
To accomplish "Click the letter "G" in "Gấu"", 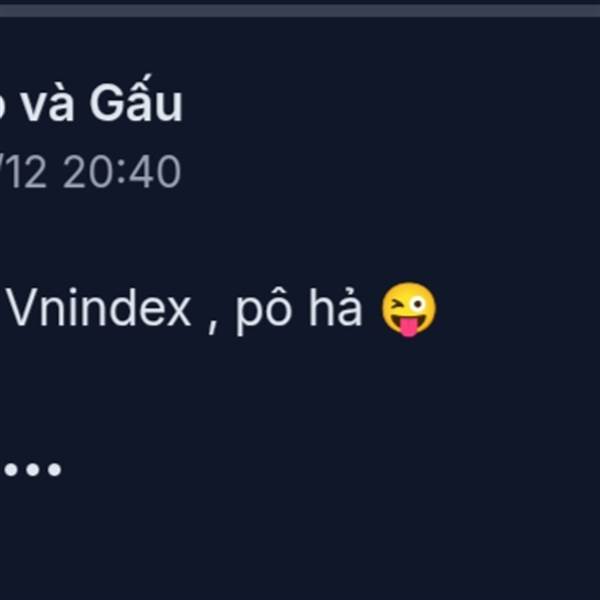I will [x=103, y=103].
